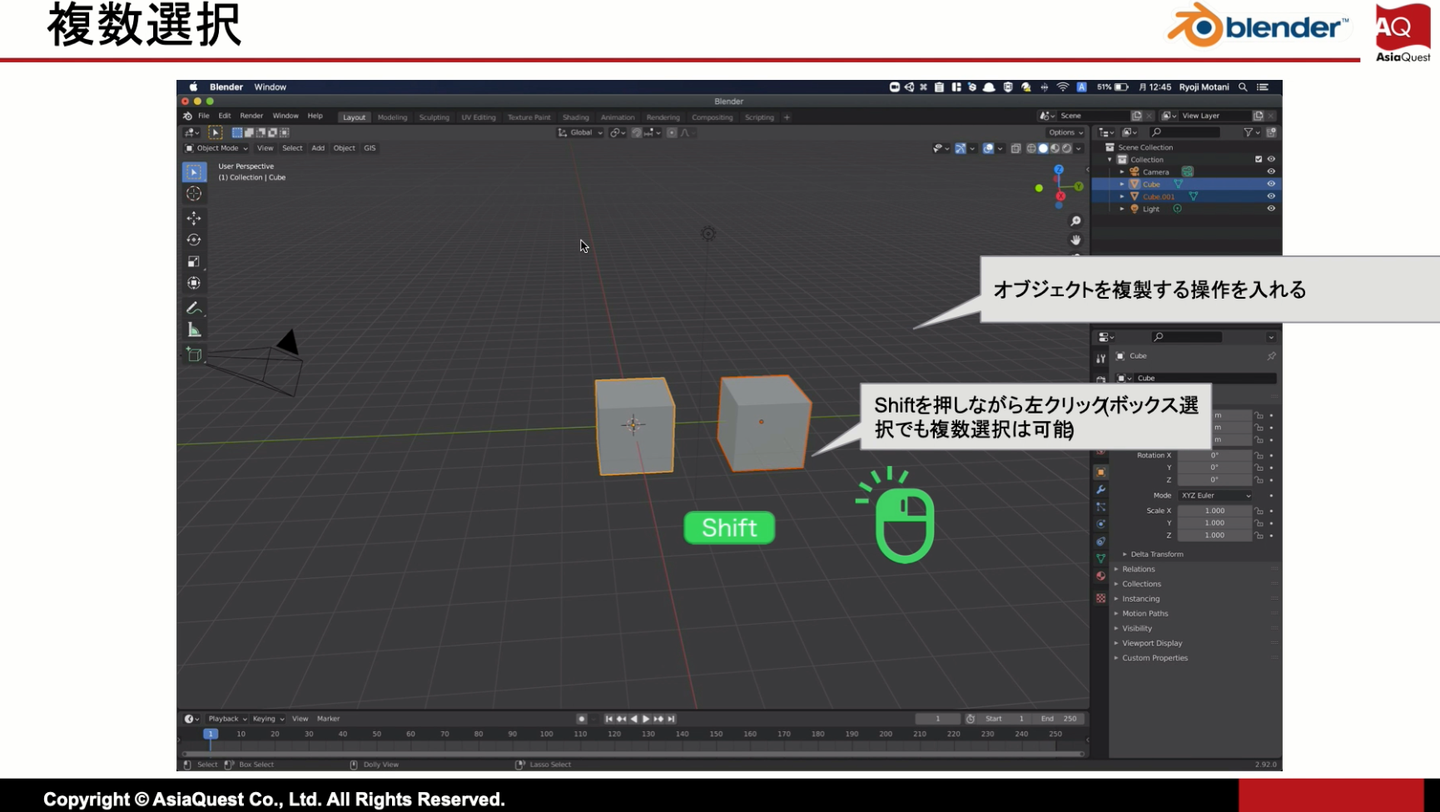Expand the Relations panel
Image resolution: width=1440 pixels, height=812 pixels.
(1138, 569)
